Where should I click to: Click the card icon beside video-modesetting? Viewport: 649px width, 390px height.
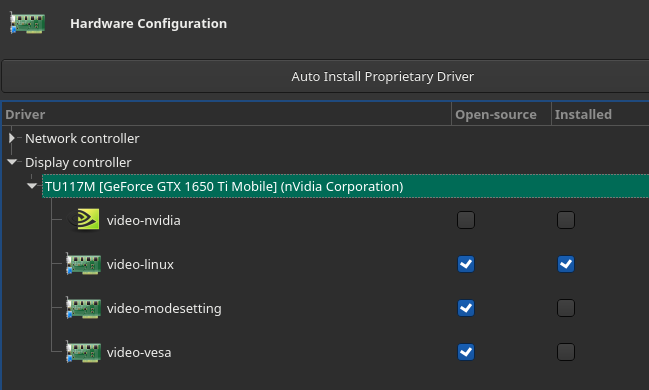(x=83, y=308)
